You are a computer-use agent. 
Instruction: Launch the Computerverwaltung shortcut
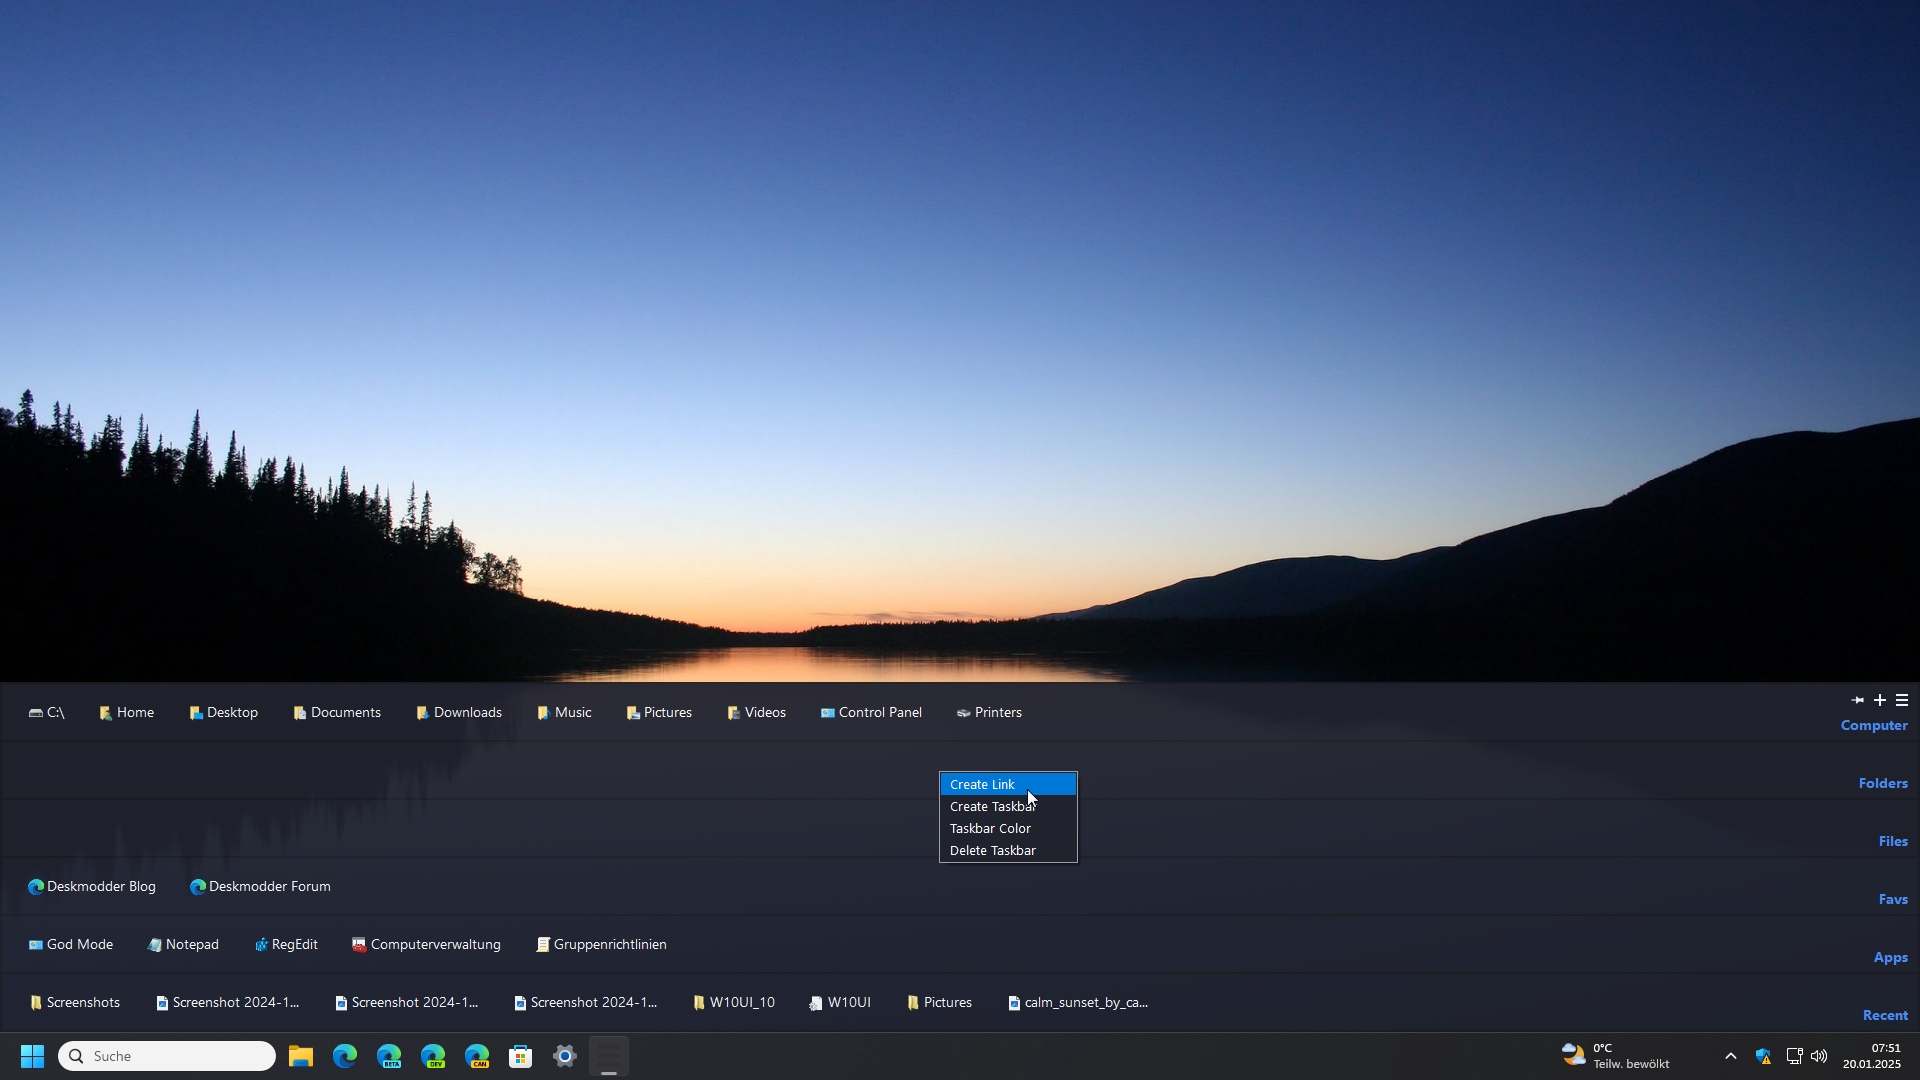coord(426,945)
